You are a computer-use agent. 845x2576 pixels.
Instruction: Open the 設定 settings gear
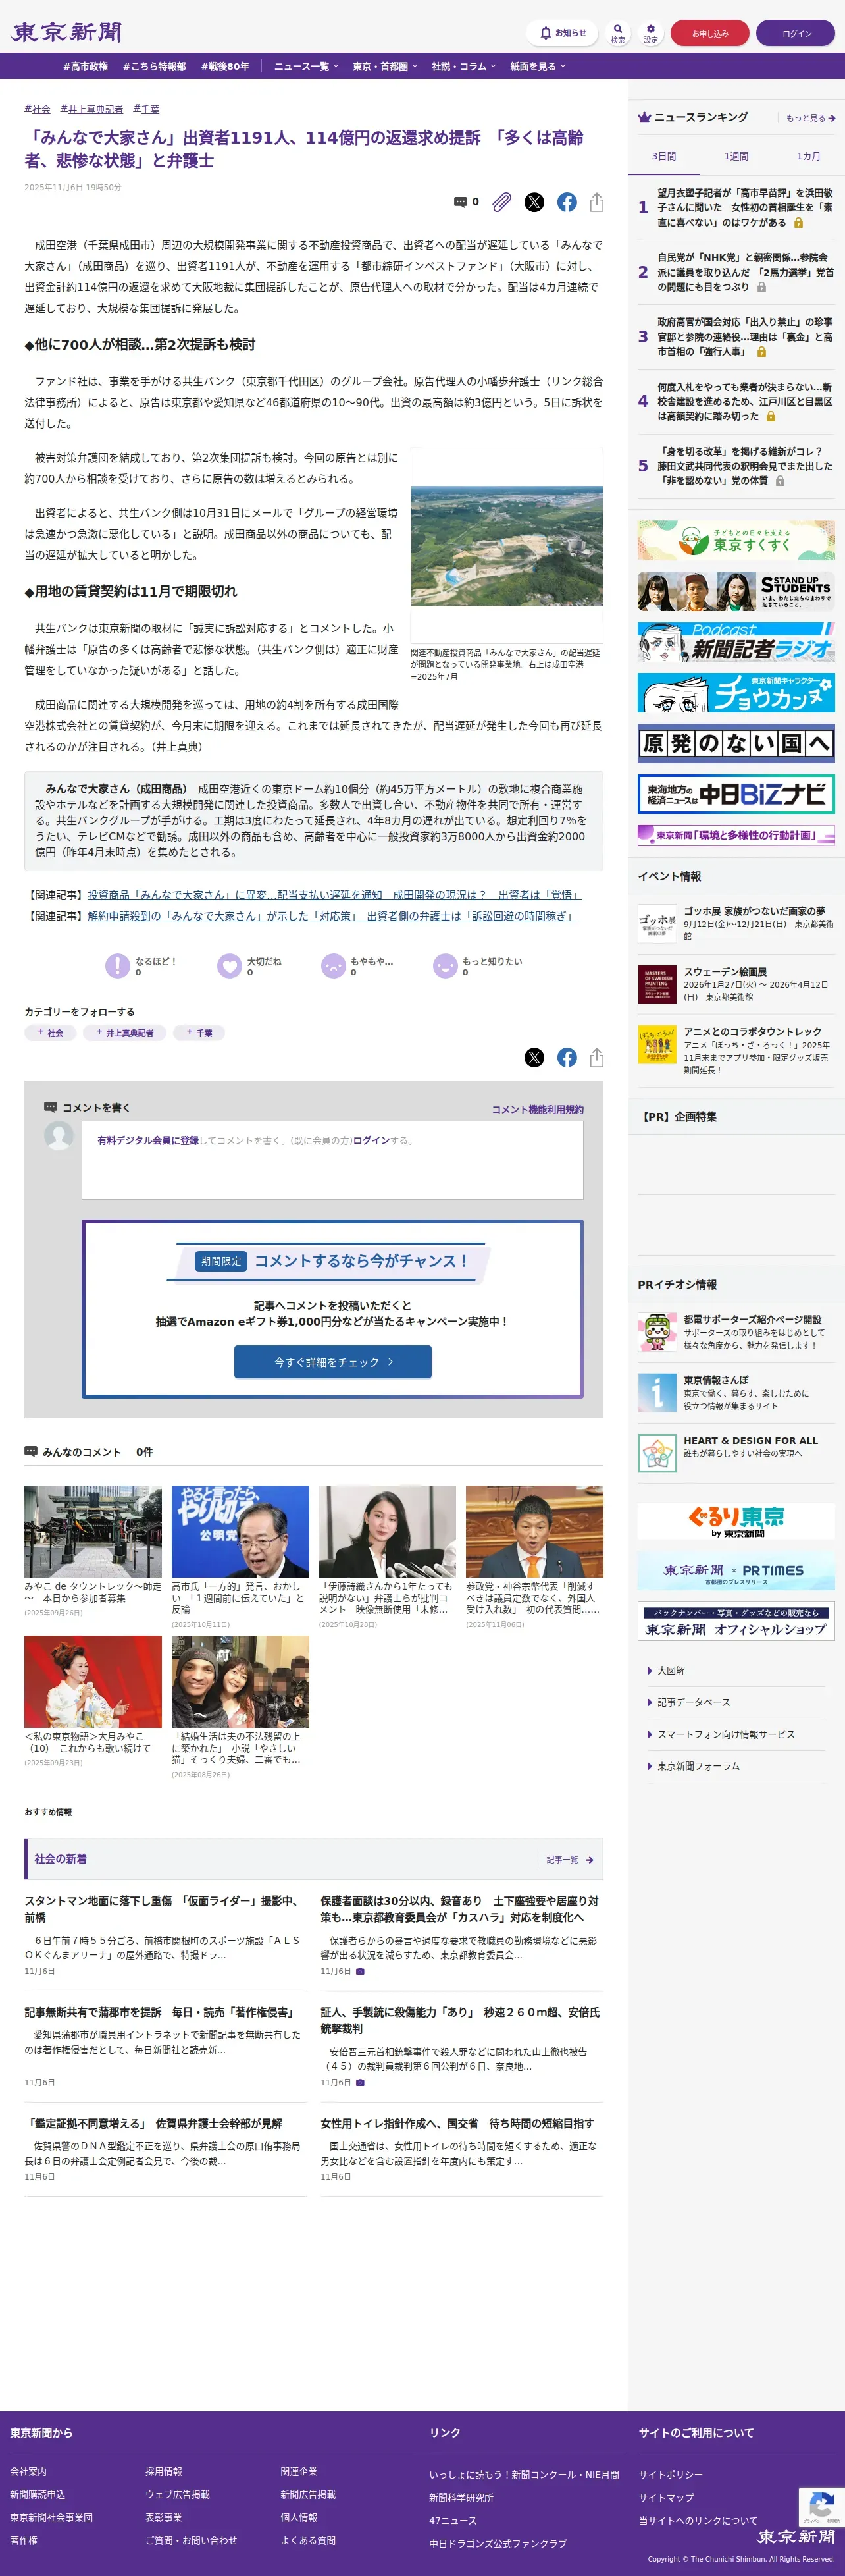(x=651, y=33)
